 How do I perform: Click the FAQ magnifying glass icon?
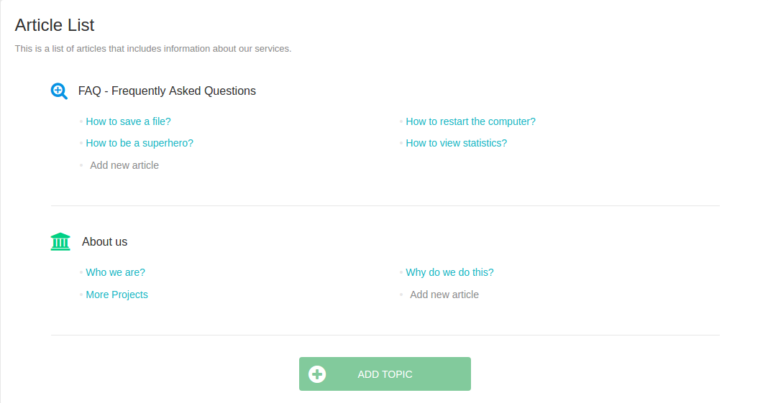(59, 91)
